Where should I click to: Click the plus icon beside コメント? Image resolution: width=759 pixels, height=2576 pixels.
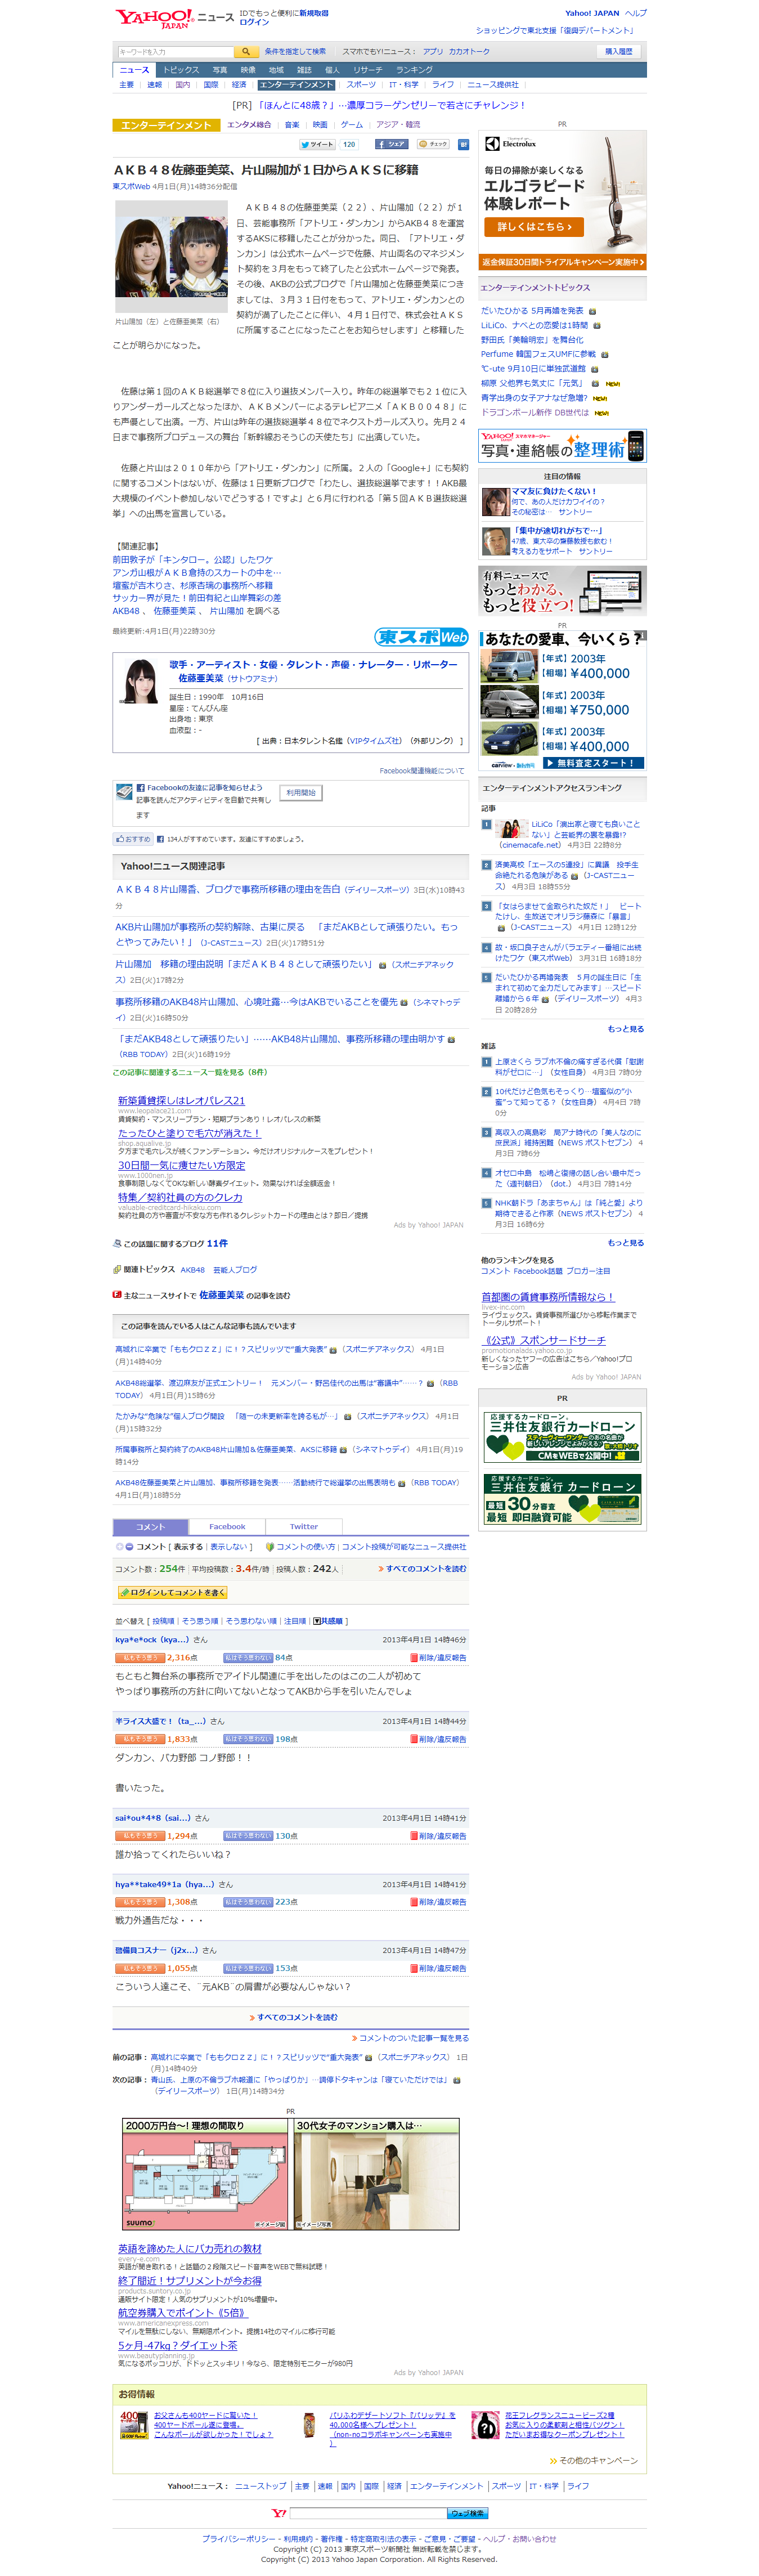tap(119, 1546)
